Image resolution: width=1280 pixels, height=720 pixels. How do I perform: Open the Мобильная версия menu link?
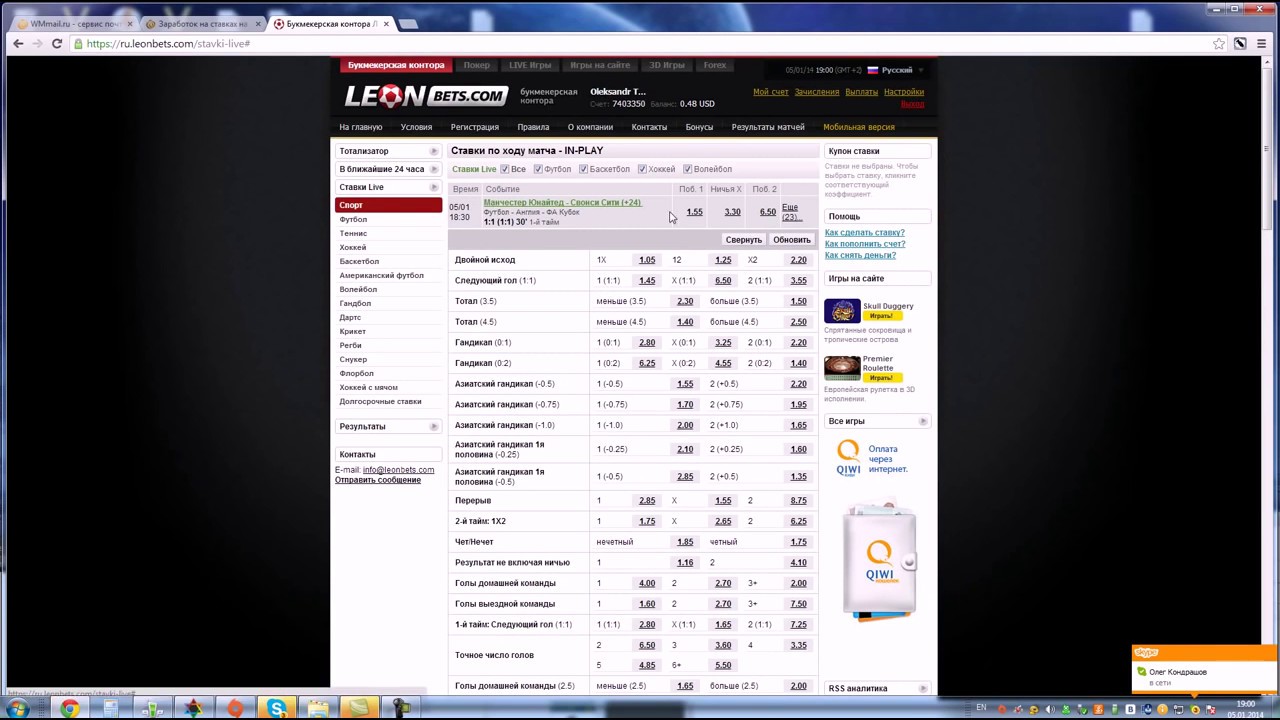pyautogui.click(x=859, y=127)
